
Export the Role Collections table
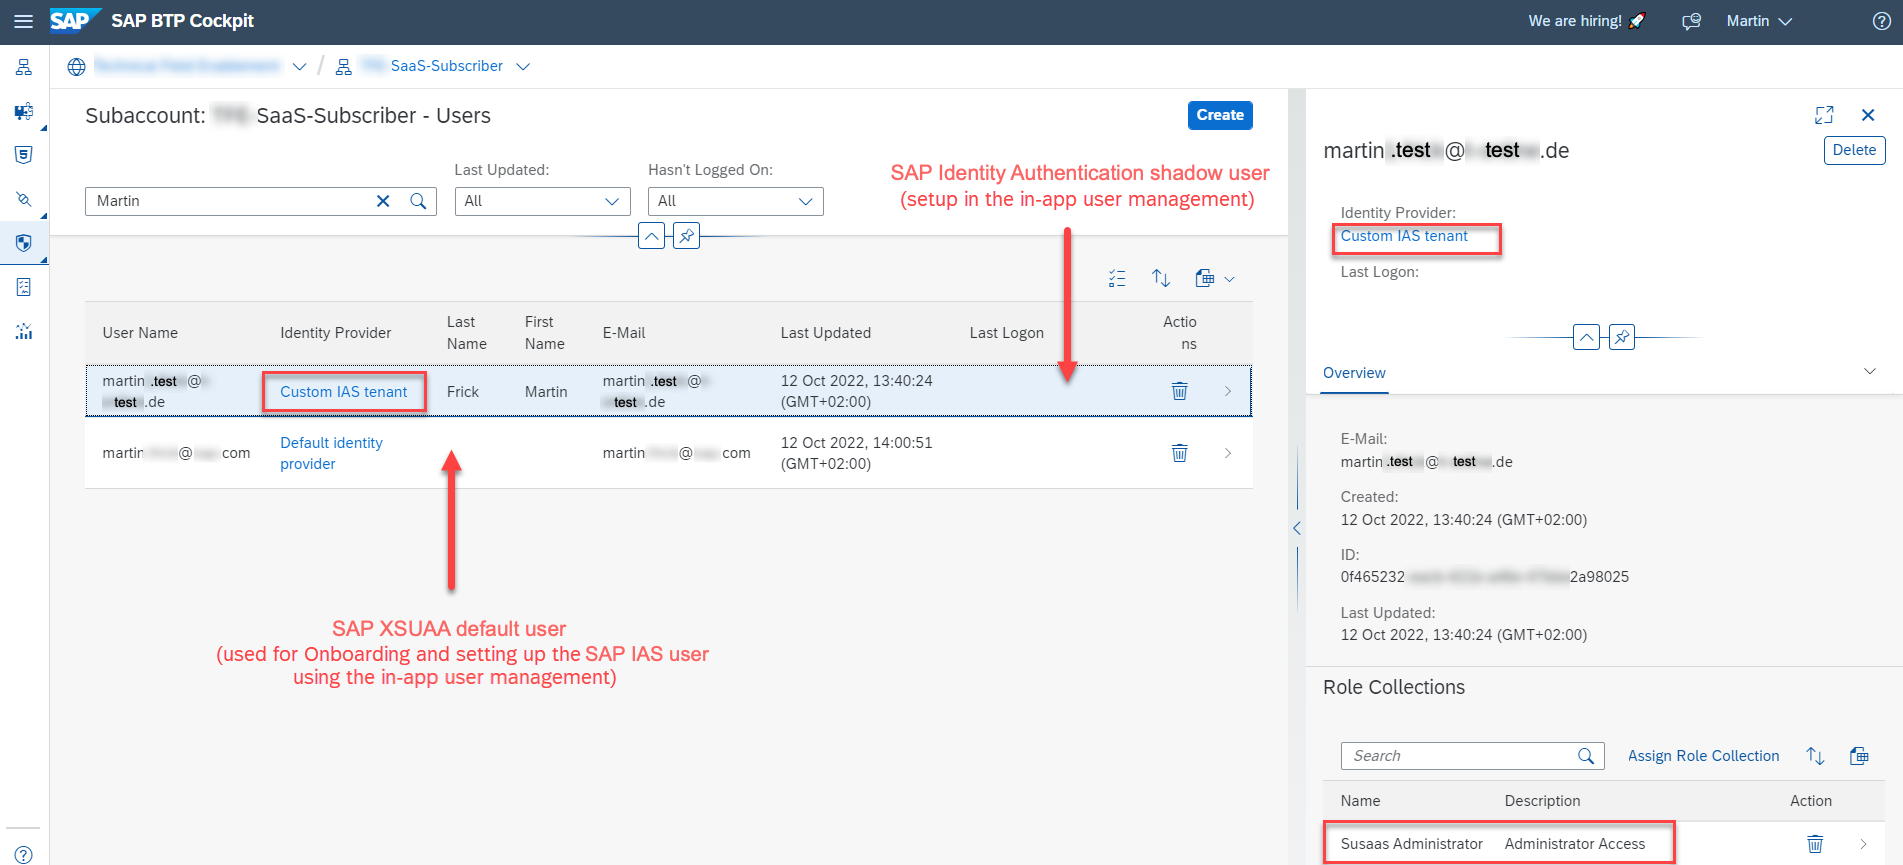pyautogui.click(x=1859, y=756)
